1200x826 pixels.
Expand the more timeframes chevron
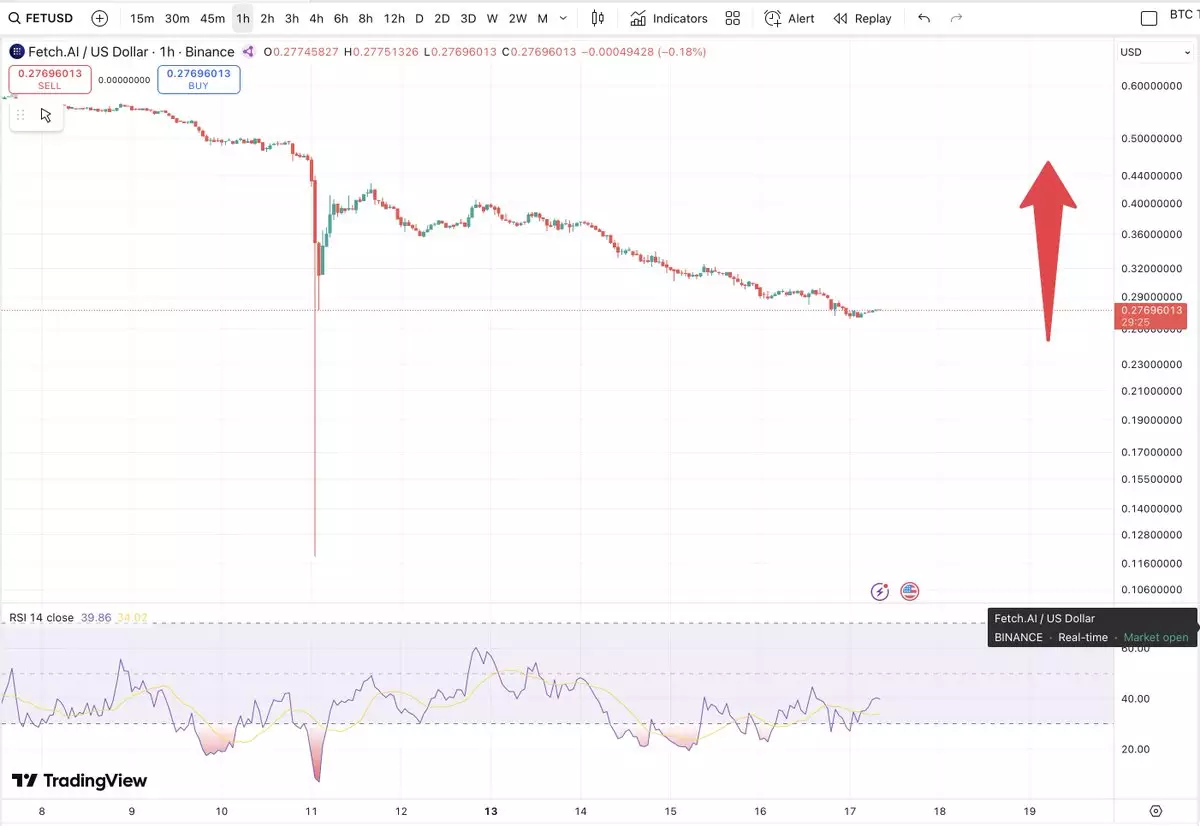[x=564, y=18]
